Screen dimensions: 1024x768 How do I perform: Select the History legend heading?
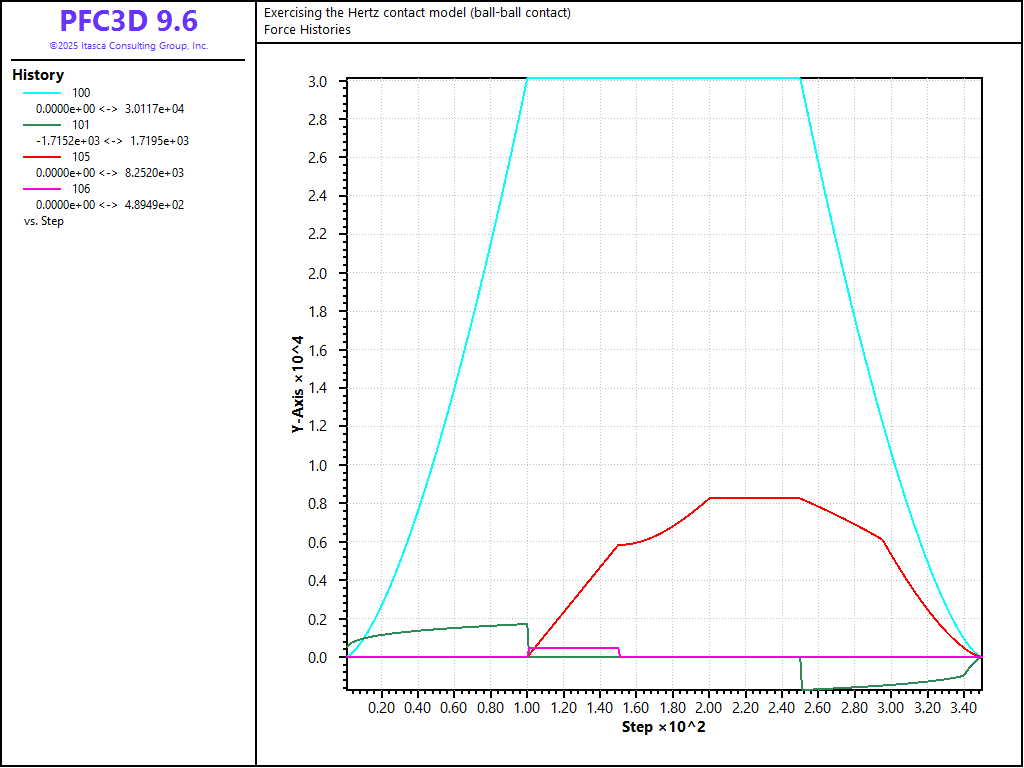click(x=38, y=75)
